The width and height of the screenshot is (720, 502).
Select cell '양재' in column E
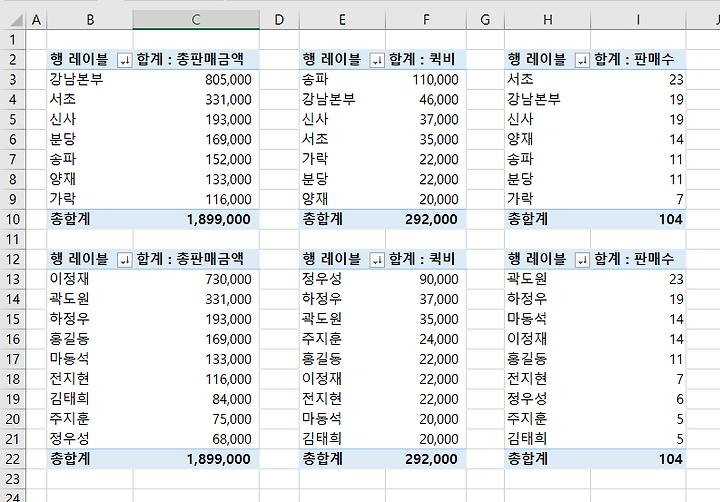pyautogui.click(x=342, y=199)
